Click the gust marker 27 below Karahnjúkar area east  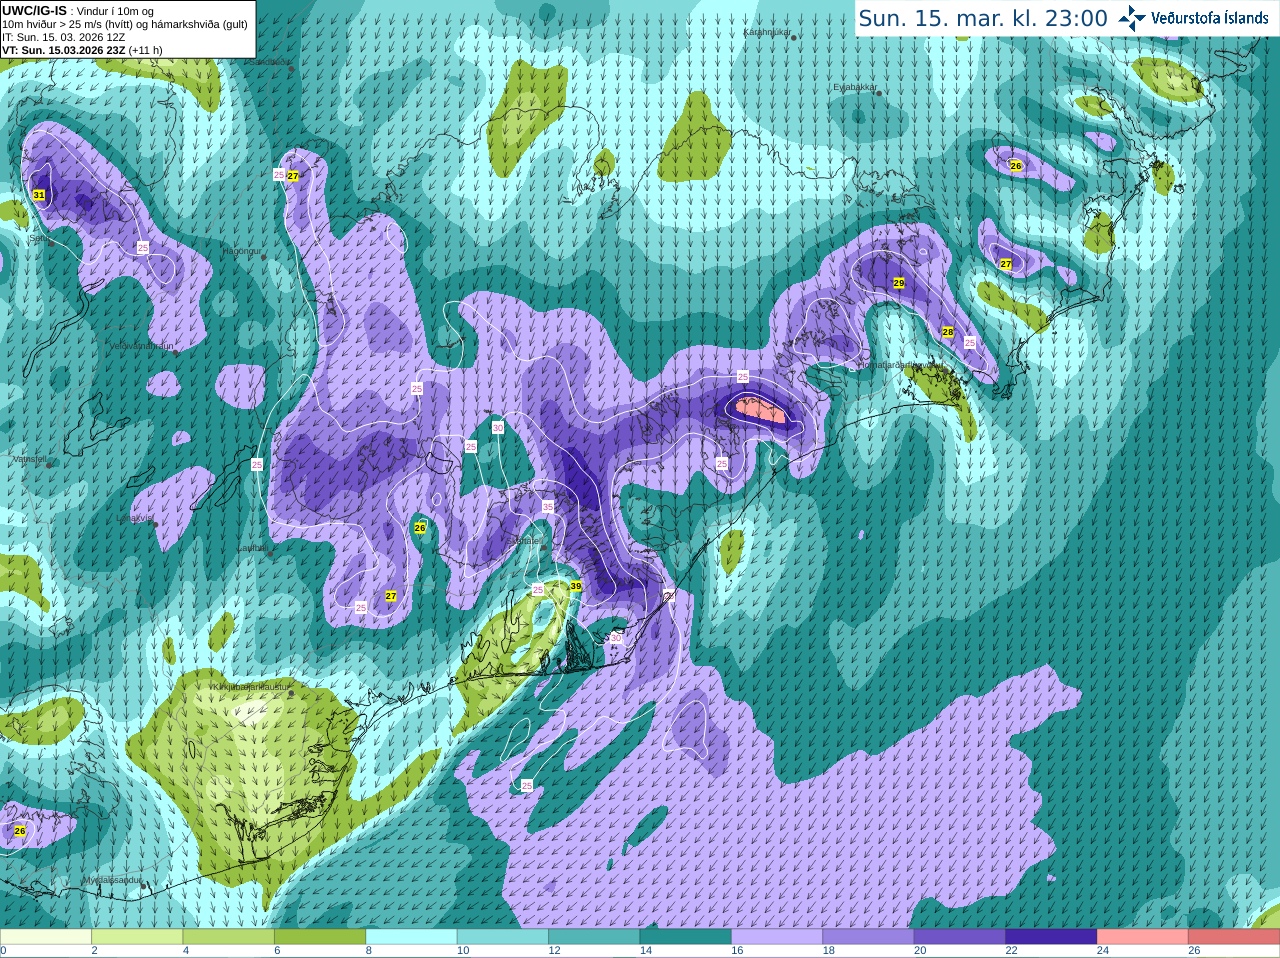click(x=1006, y=264)
